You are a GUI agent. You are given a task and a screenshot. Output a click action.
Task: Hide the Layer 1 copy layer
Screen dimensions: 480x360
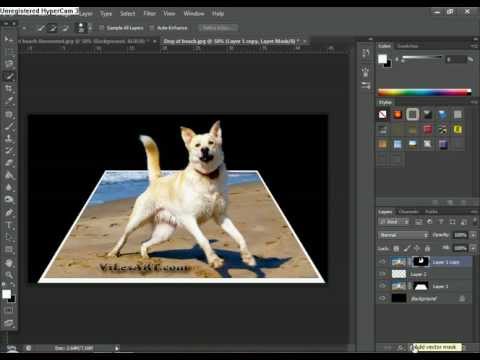click(x=382, y=262)
